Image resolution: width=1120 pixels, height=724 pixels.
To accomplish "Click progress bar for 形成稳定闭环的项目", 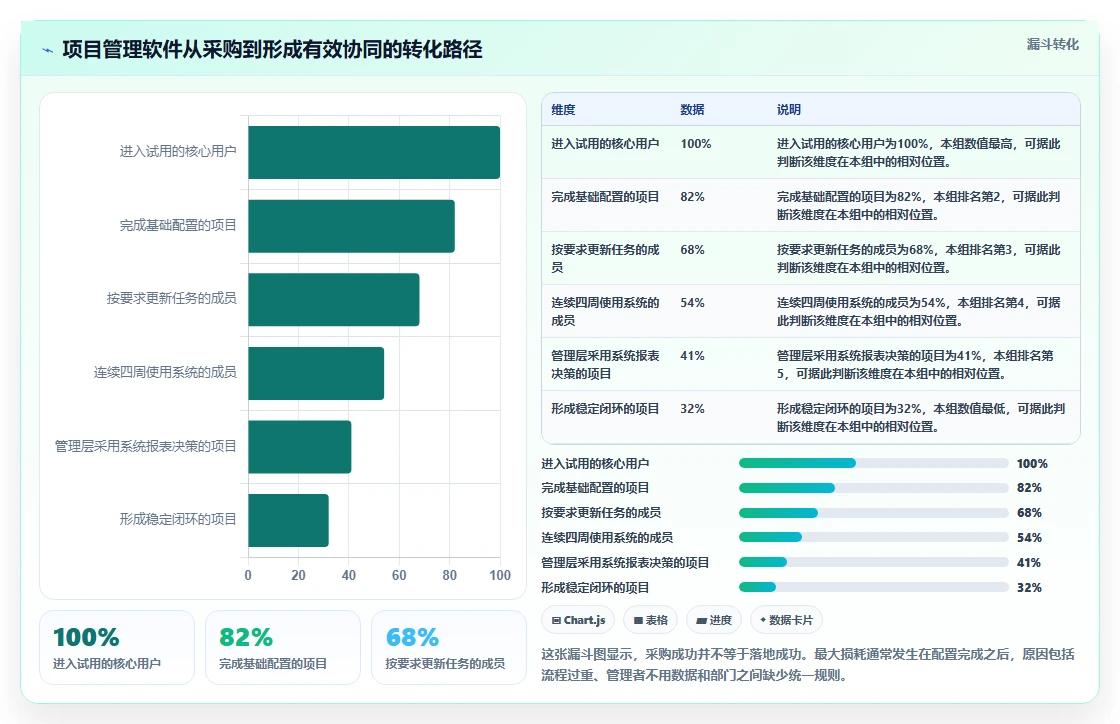I will coord(874,588).
